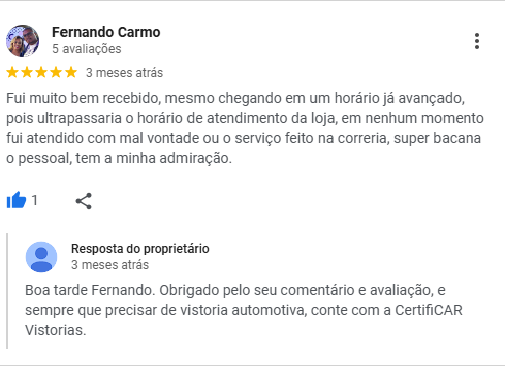The image size is (506, 367).
Task: Open the reviewer name Fernando Carmo
Action: [x=106, y=32]
